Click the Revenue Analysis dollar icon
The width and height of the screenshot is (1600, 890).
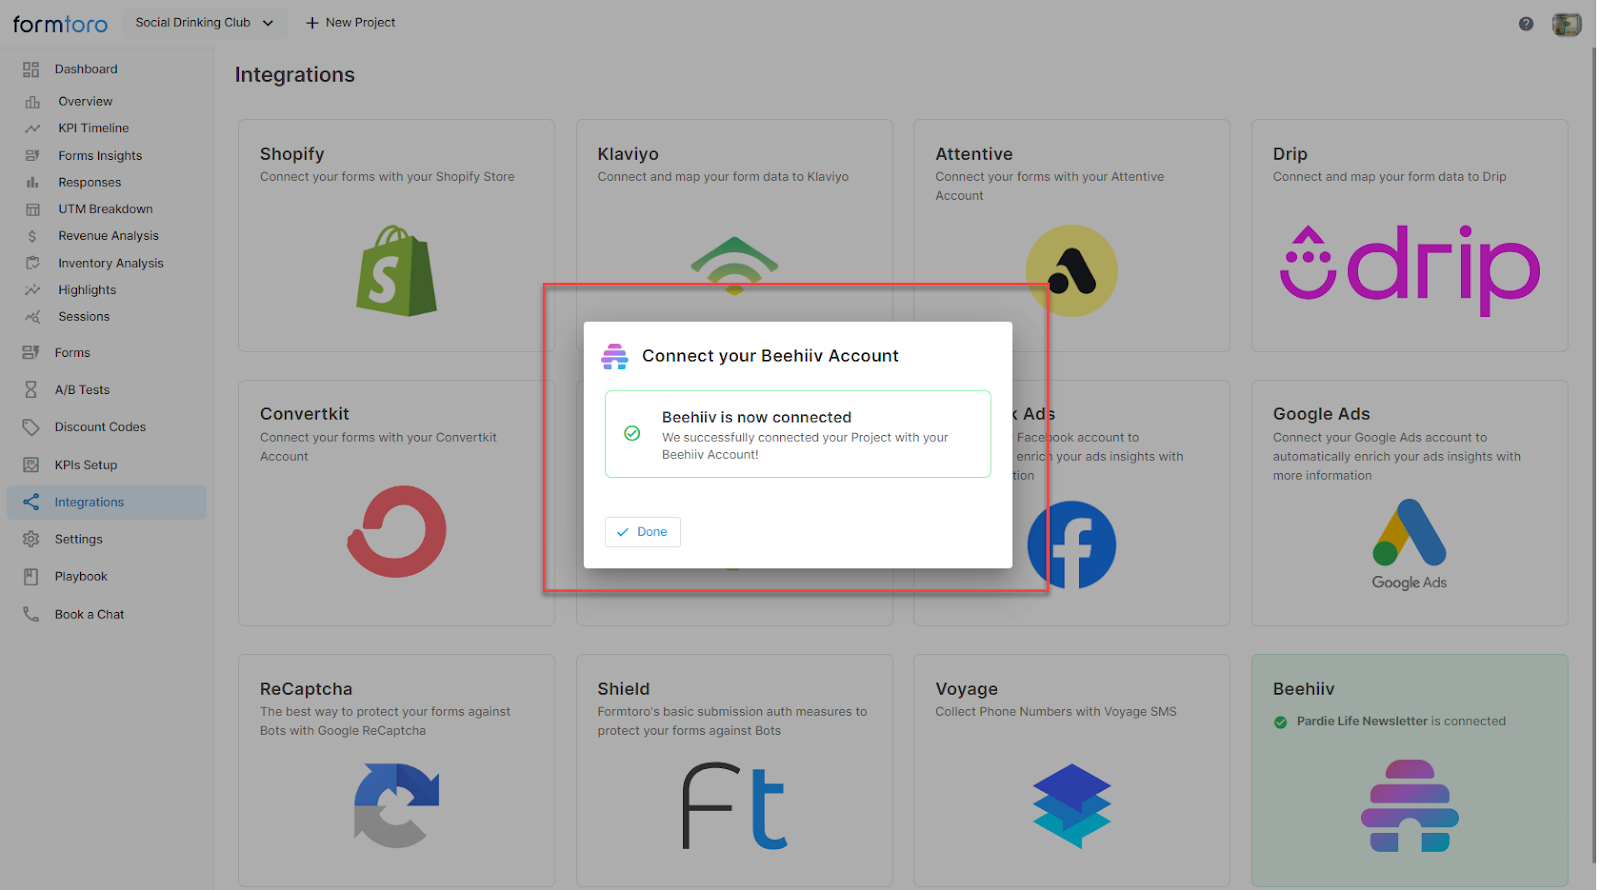[33, 237]
